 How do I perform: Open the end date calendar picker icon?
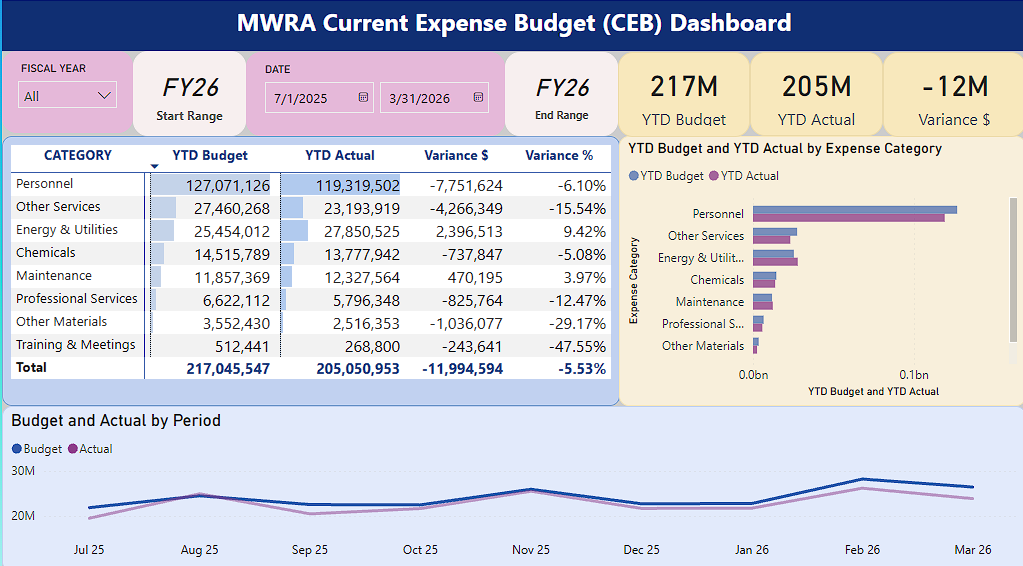click(478, 97)
